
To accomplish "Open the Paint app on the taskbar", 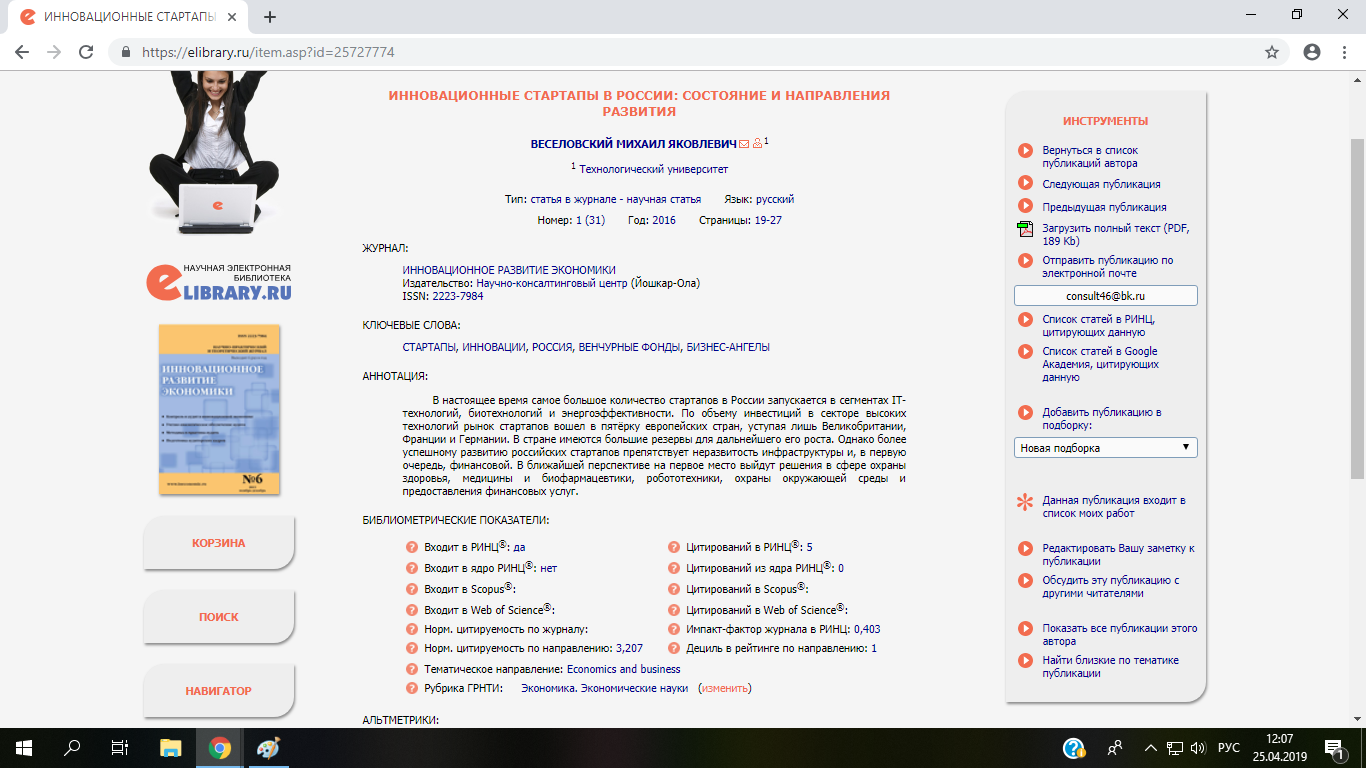I will click(x=268, y=747).
